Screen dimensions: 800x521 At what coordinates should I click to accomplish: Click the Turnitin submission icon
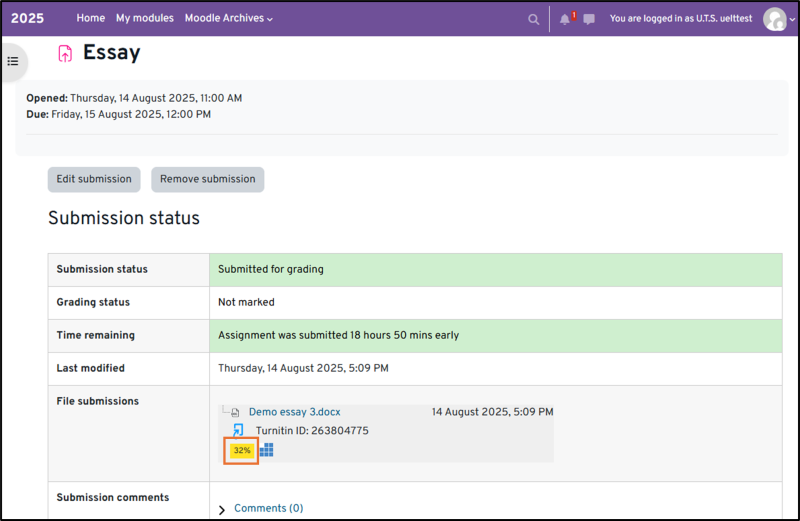pos(238,430)
